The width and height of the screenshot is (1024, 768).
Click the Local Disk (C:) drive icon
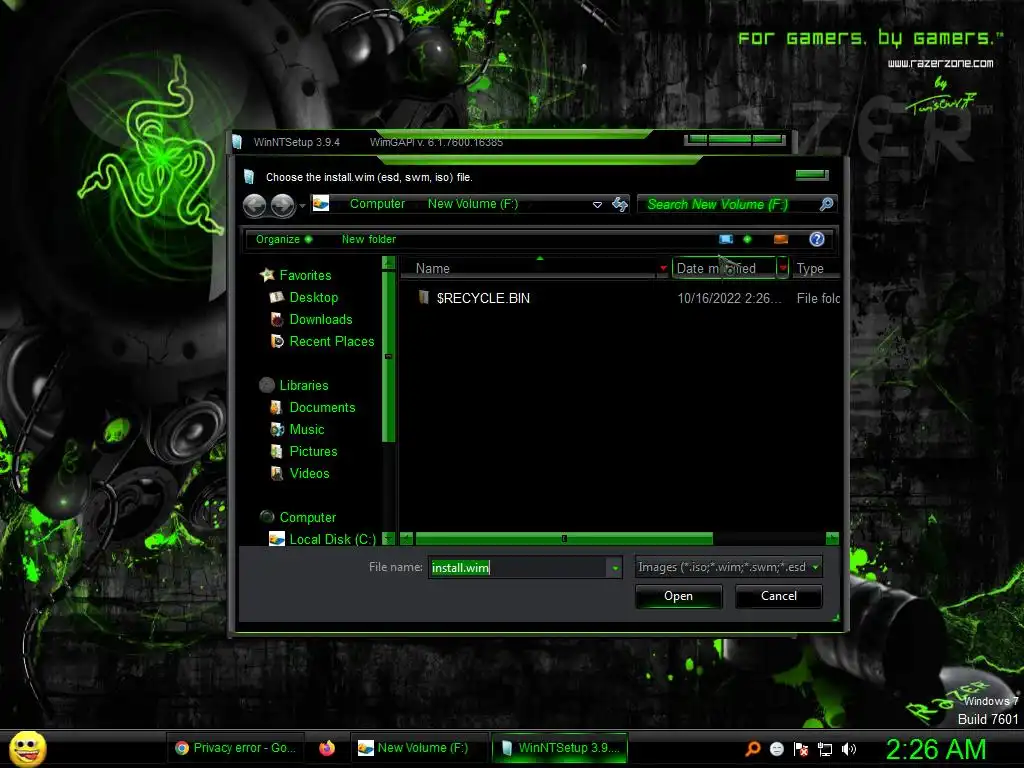tap(277, 539)
